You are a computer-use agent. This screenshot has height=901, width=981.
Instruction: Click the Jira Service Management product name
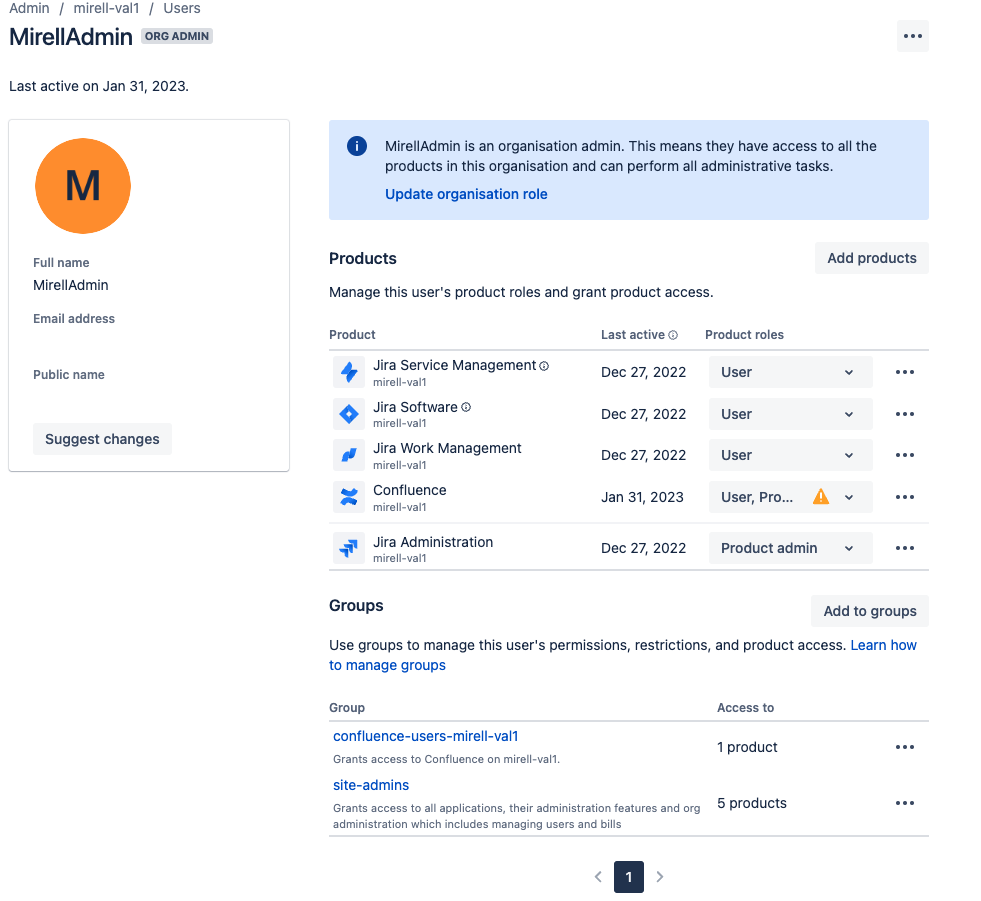[x=455, y=365]
